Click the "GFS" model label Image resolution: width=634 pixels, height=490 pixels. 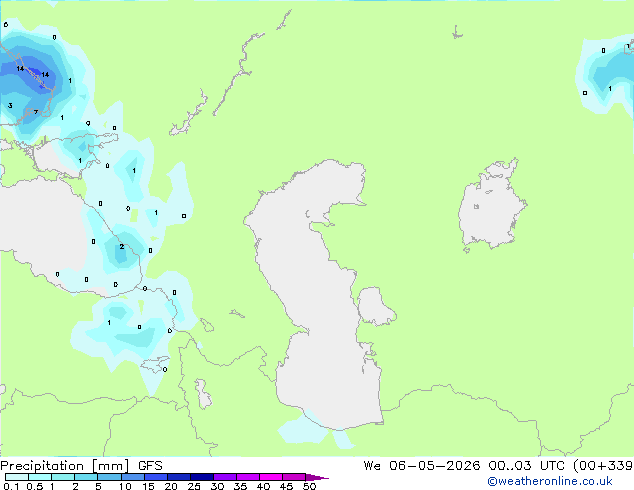[150, 466]
